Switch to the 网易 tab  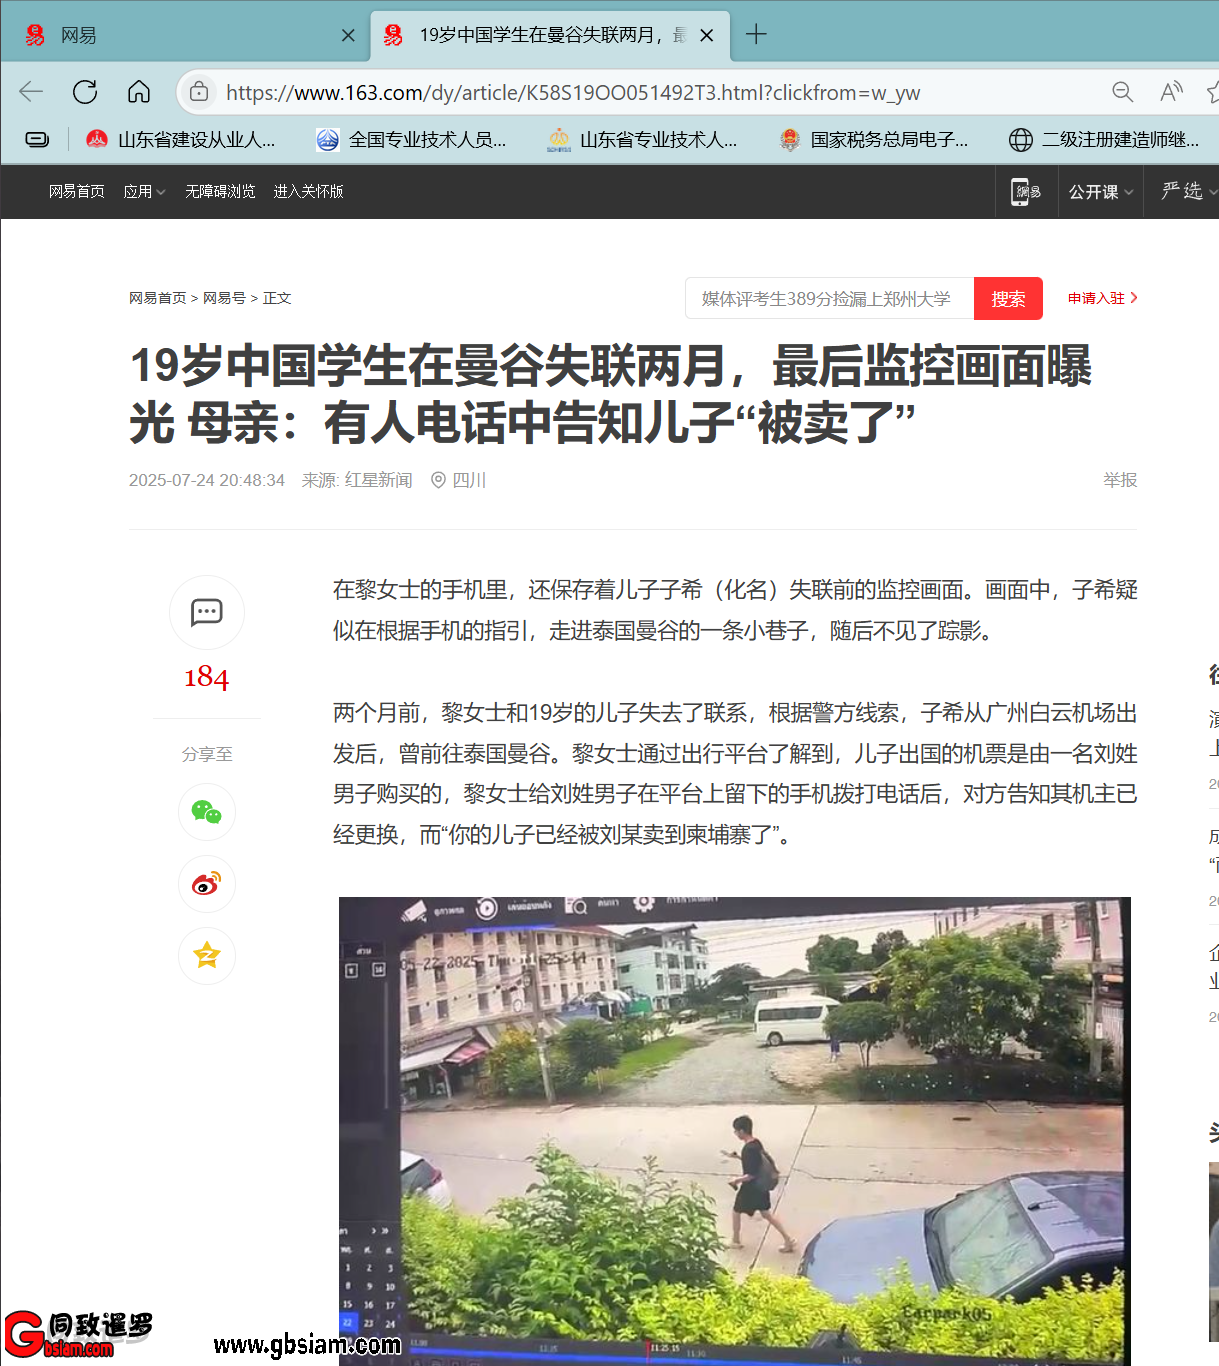pyautogui.click(x=180, y=35)
